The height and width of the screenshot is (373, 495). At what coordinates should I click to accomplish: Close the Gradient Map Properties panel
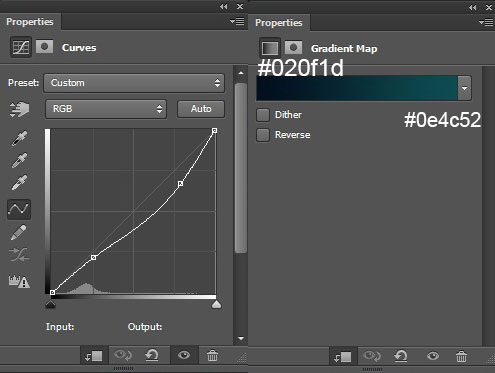[489, 7]
